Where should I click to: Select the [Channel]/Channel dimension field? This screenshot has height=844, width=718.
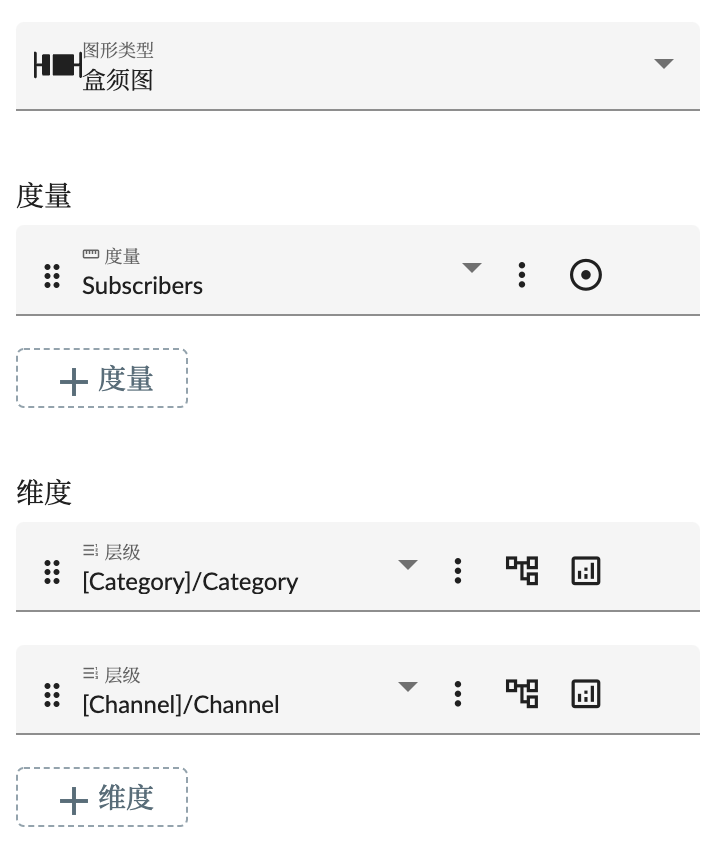[x=181, y=704]
